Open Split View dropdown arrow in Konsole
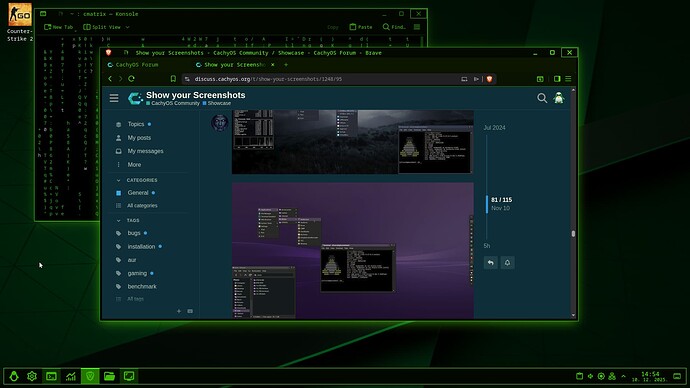This screenshot has width=690, height=388. (x=128, y=27)
